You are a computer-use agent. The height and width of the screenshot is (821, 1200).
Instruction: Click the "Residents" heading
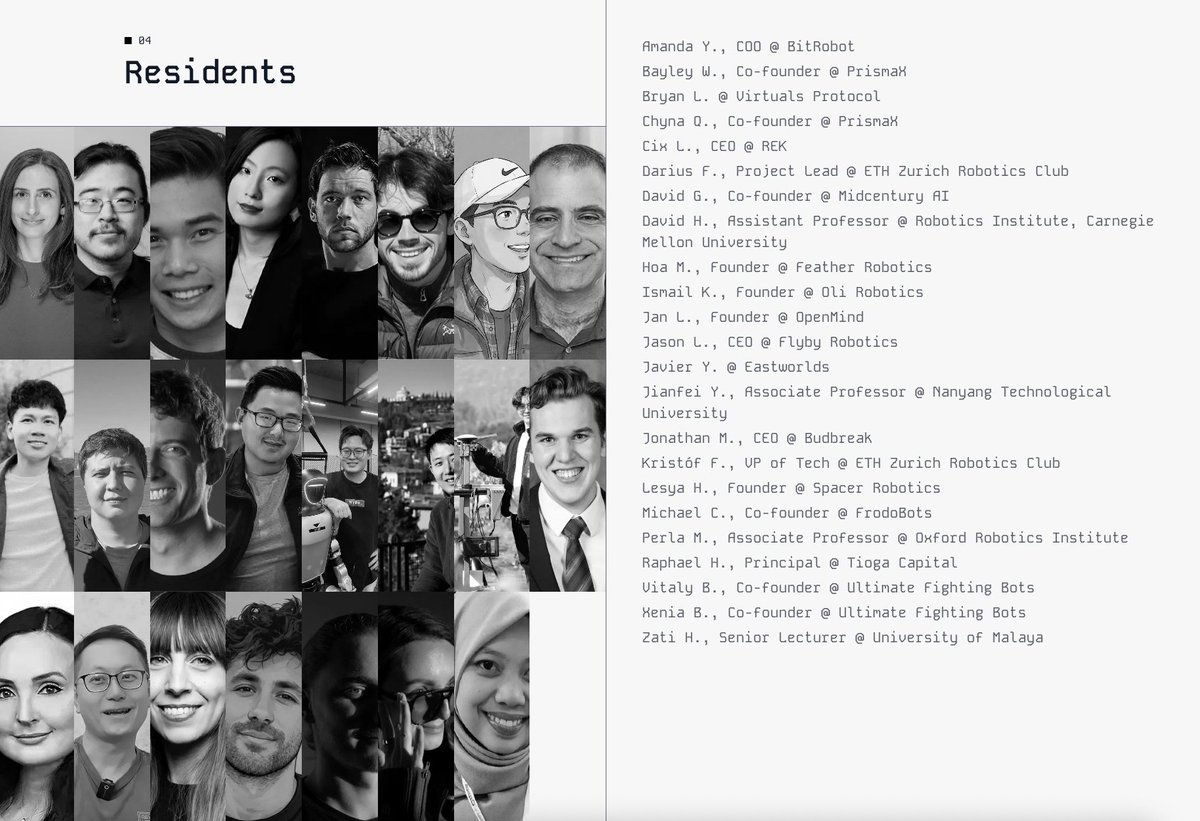[x=210, y=73]
